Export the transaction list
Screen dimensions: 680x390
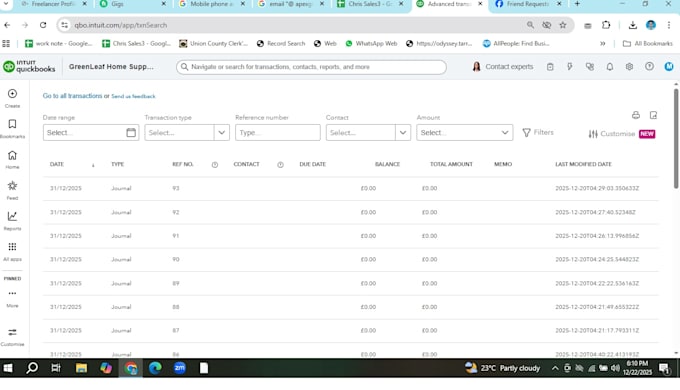(x=654, y=115)
